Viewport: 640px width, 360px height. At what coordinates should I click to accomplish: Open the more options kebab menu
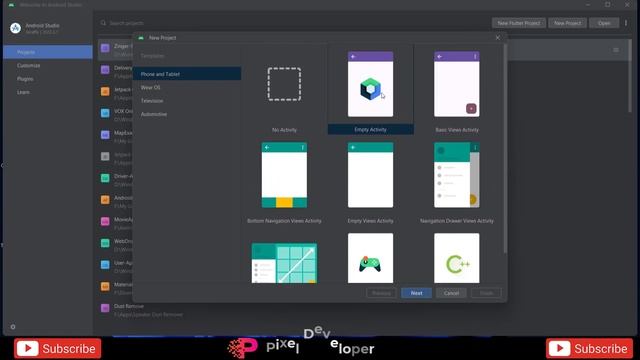point(626,23)
